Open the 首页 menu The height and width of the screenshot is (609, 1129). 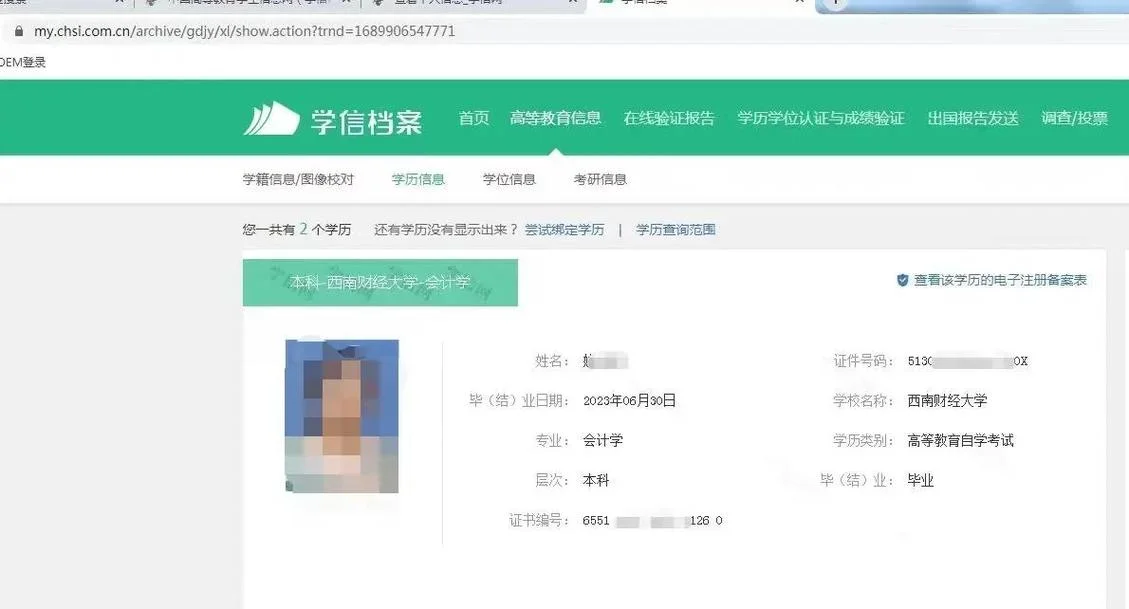pos(474,118)
